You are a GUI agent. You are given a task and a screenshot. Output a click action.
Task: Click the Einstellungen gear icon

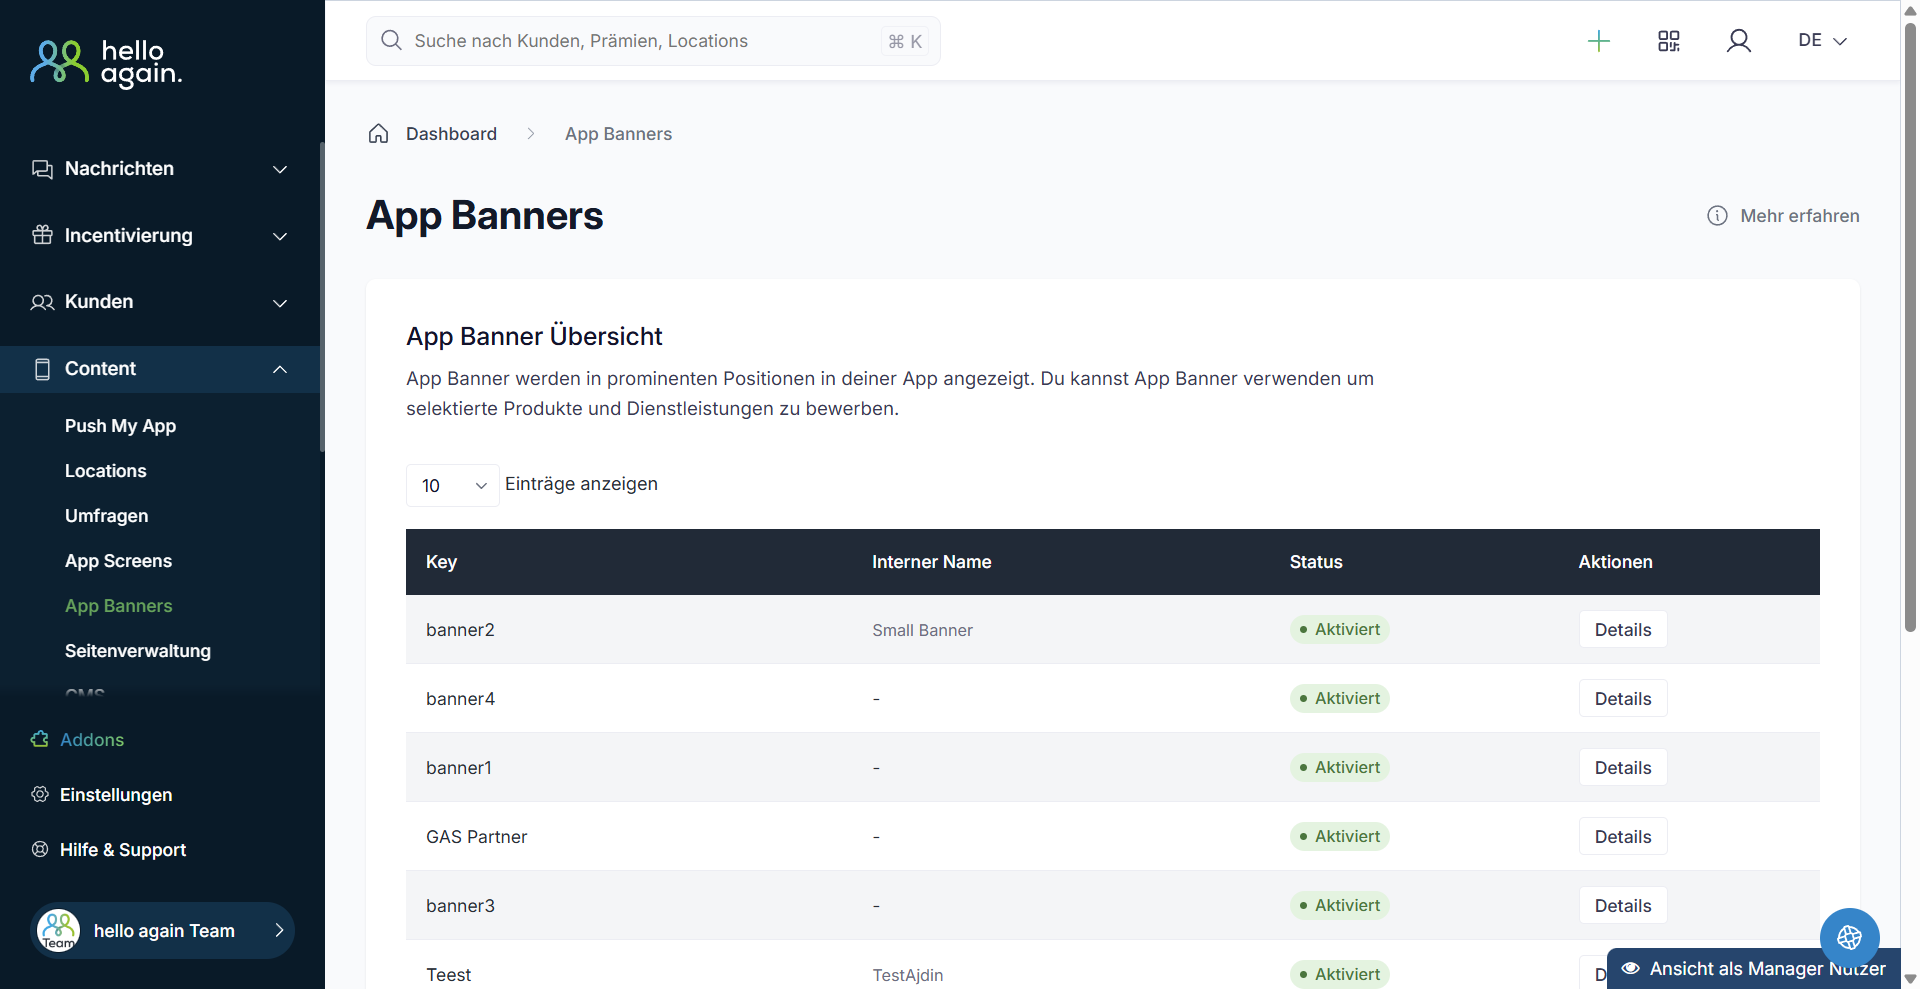[x=40, y=795]
